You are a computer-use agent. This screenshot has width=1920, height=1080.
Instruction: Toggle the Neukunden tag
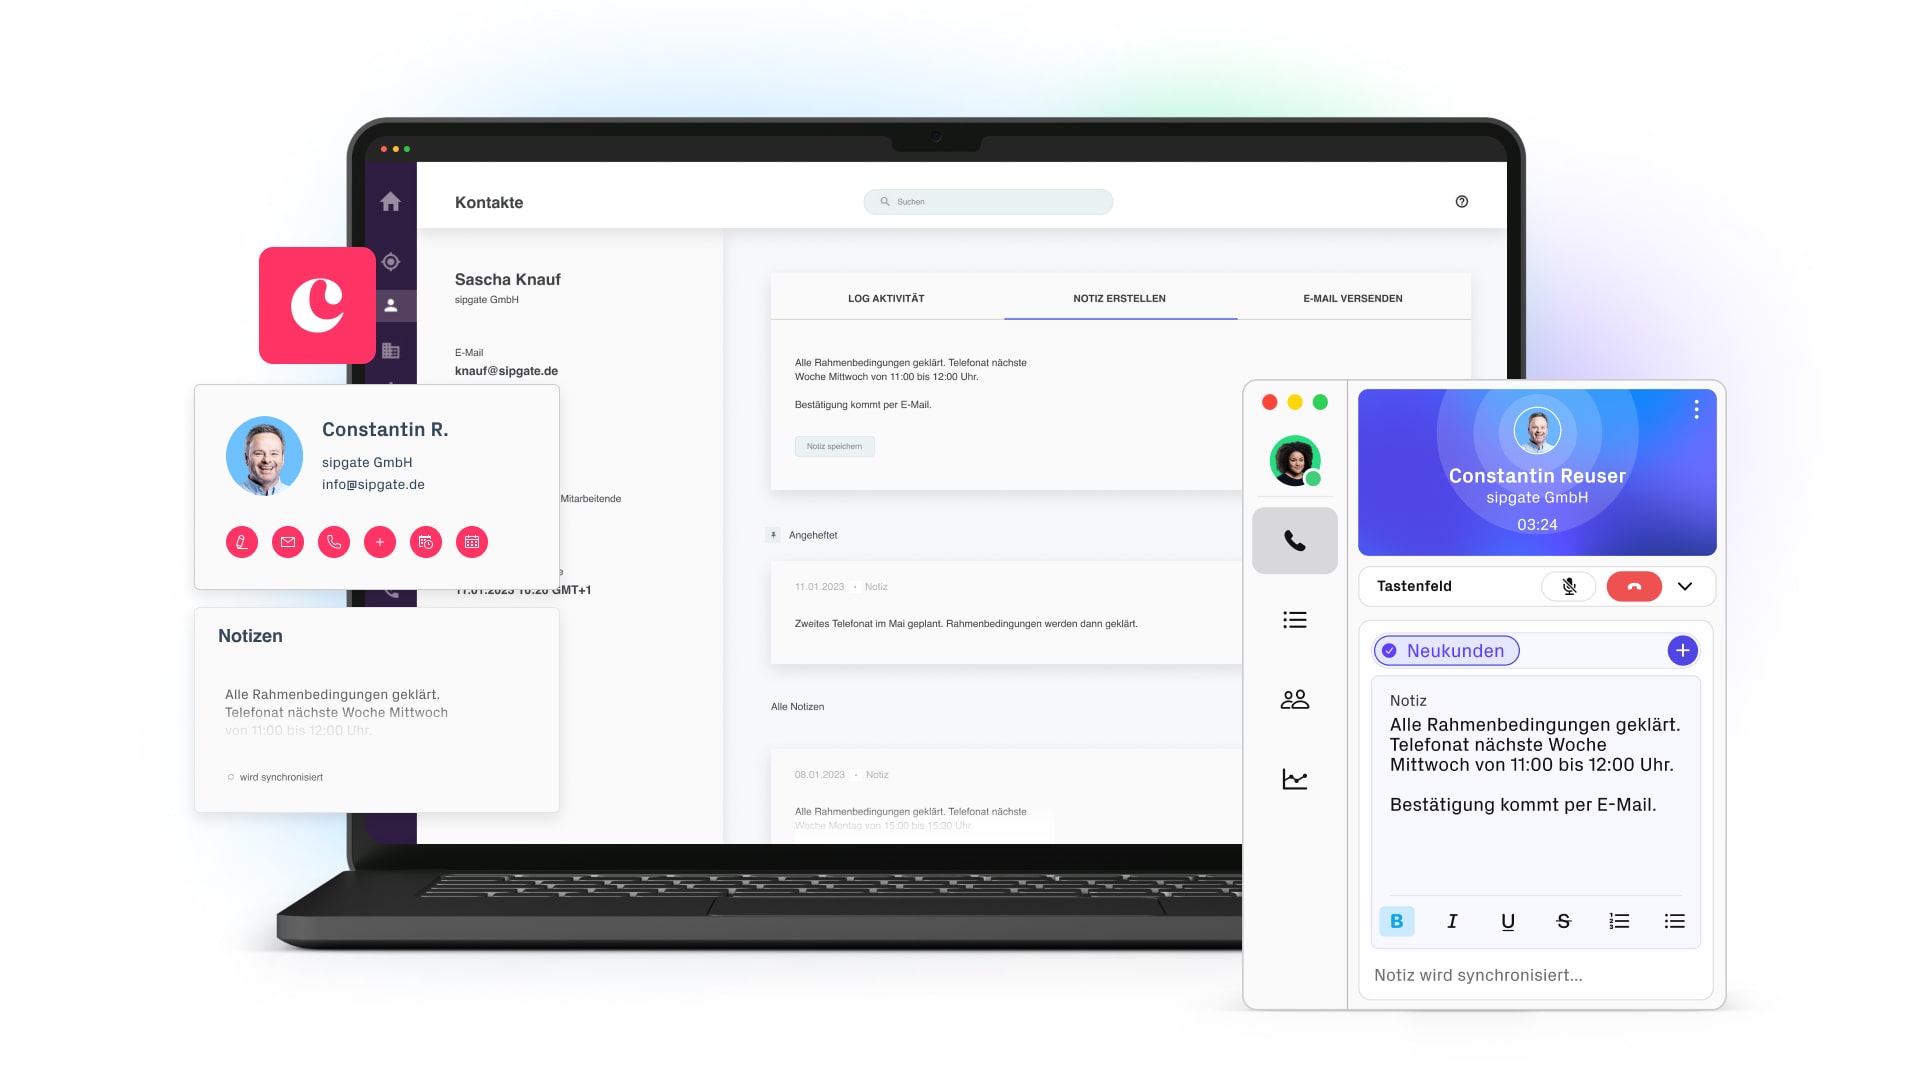coord(1447,651)
